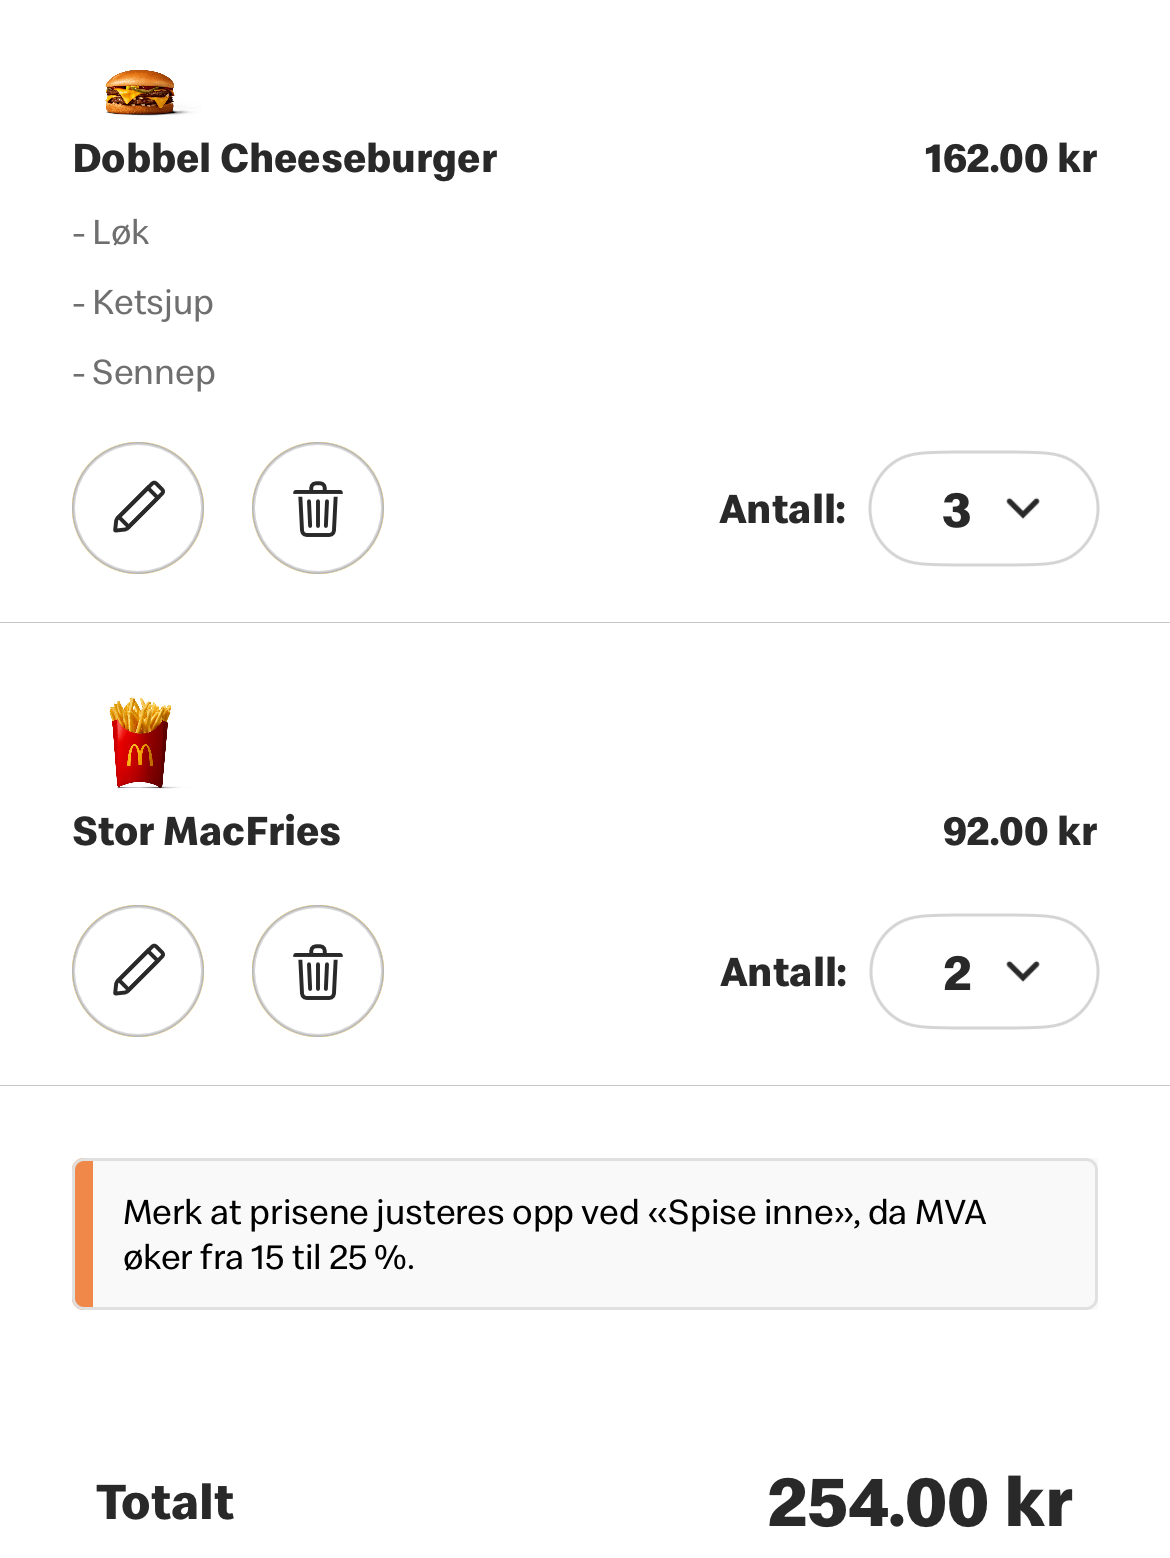Image resolution: width=1170 pixels, height=1558 pixels.
Task: Select the Stor MacFries title
Action: click(x=207, y=832)
